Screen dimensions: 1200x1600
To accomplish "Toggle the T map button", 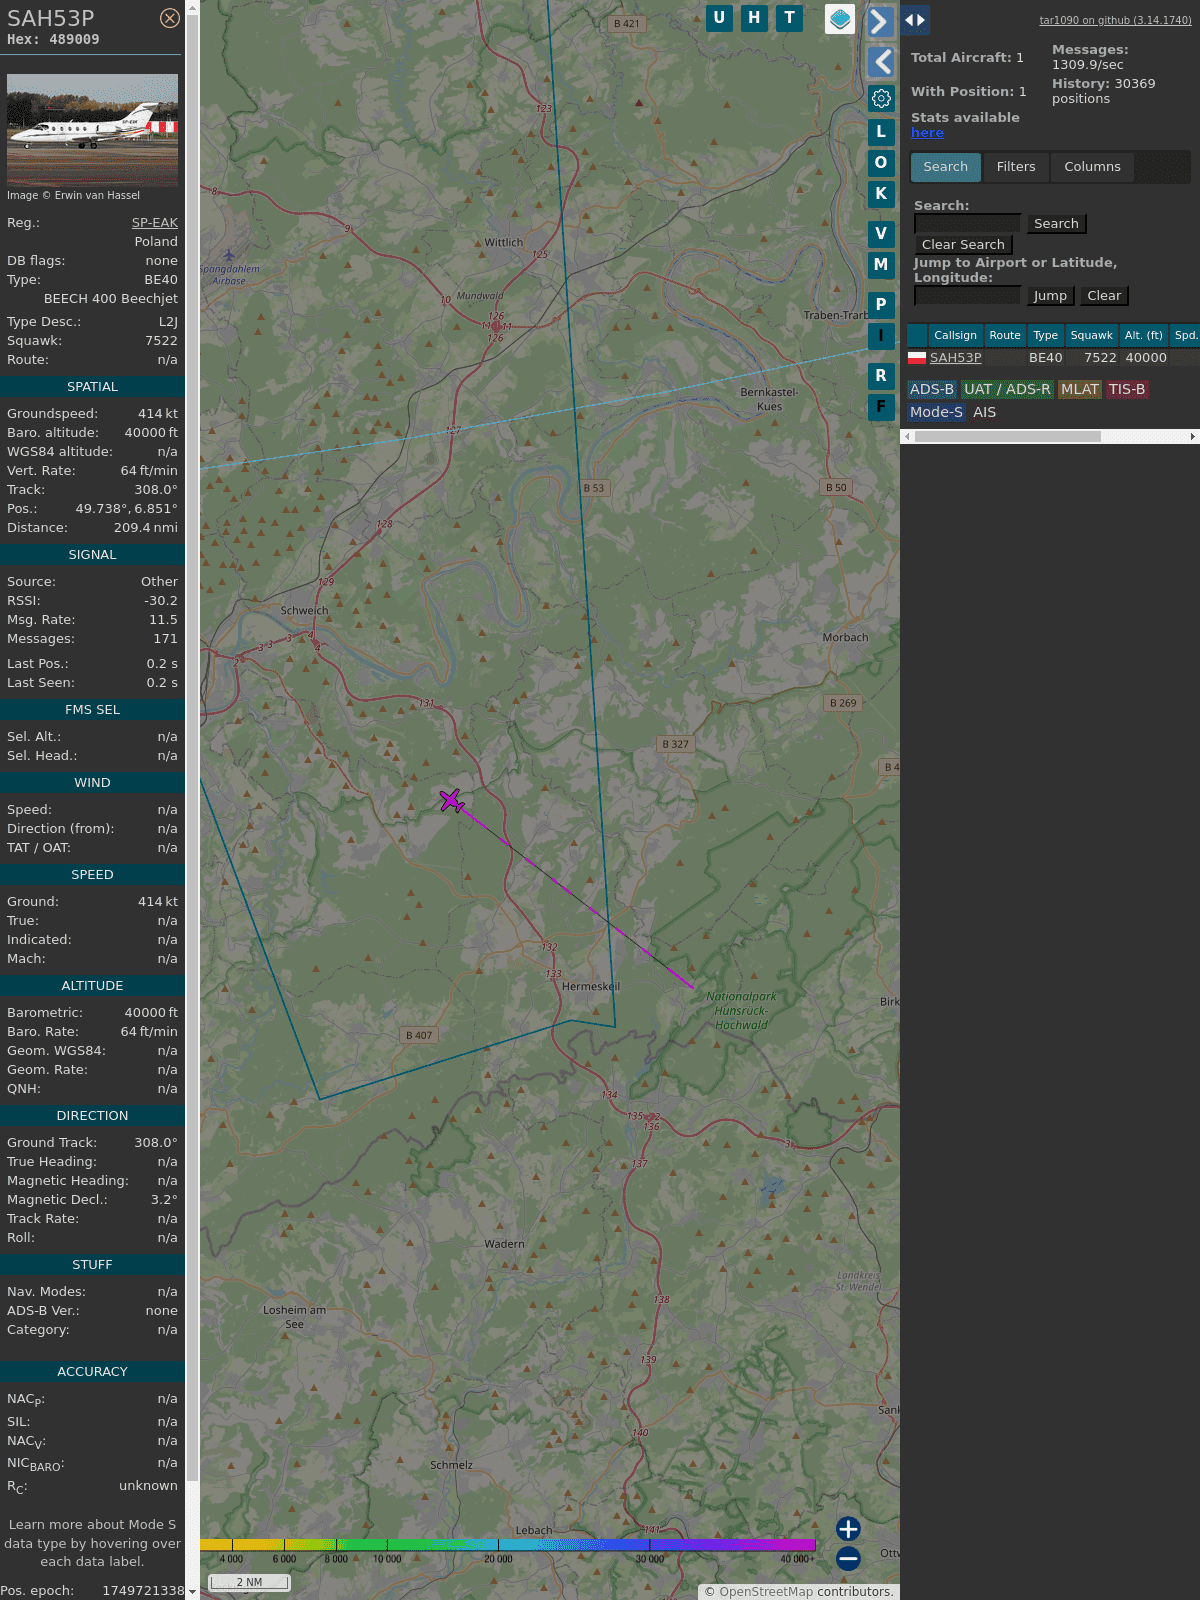I will tap(790, 18).
